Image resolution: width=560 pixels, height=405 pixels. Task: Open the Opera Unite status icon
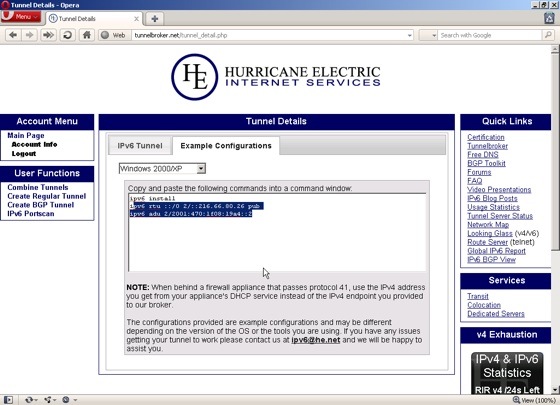[x=50, y=400]
